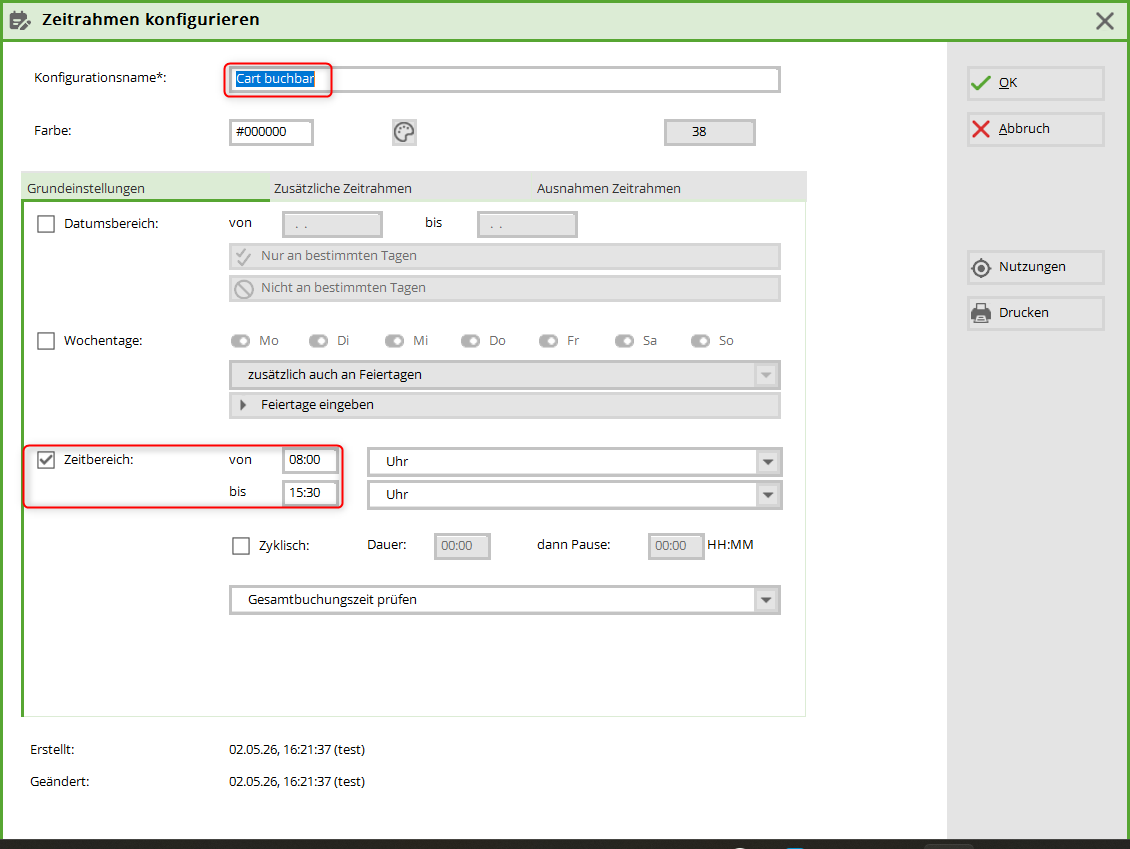Switch to Zusätzliche Zeitrahmen tab
Viewport: 1130px width, 849px height.
pyautogui.click(x=343, y=188)
